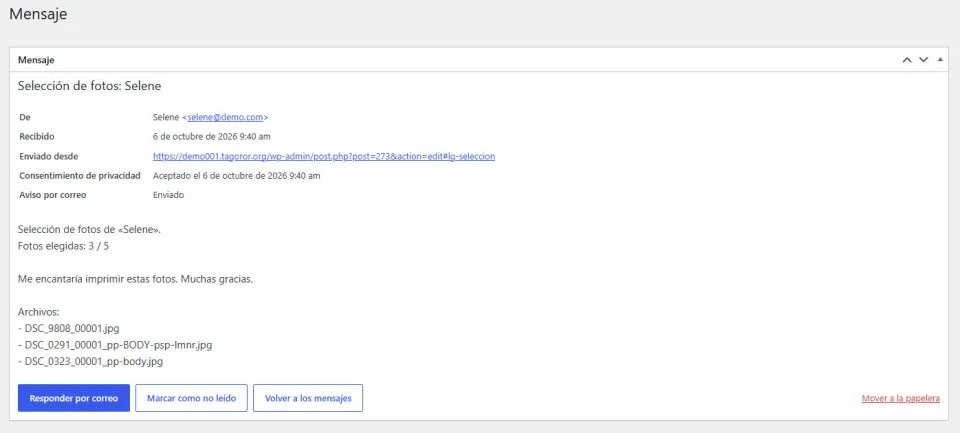This screenshot has height=433, width=960.
Task: Click the subject Selección de fotos: Selene
Action: pos(89,86)
